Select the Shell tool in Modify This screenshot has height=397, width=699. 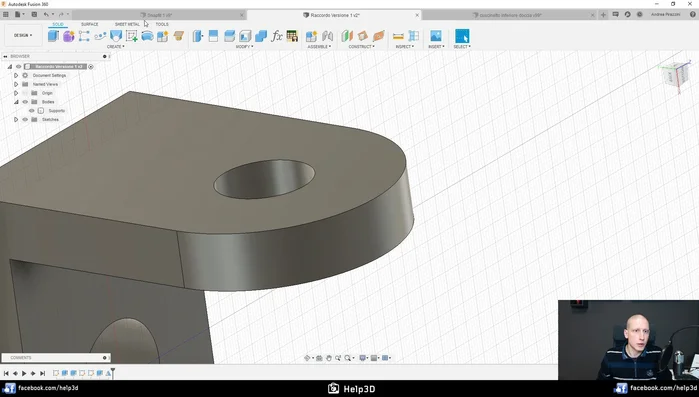(x=245, y=36)
